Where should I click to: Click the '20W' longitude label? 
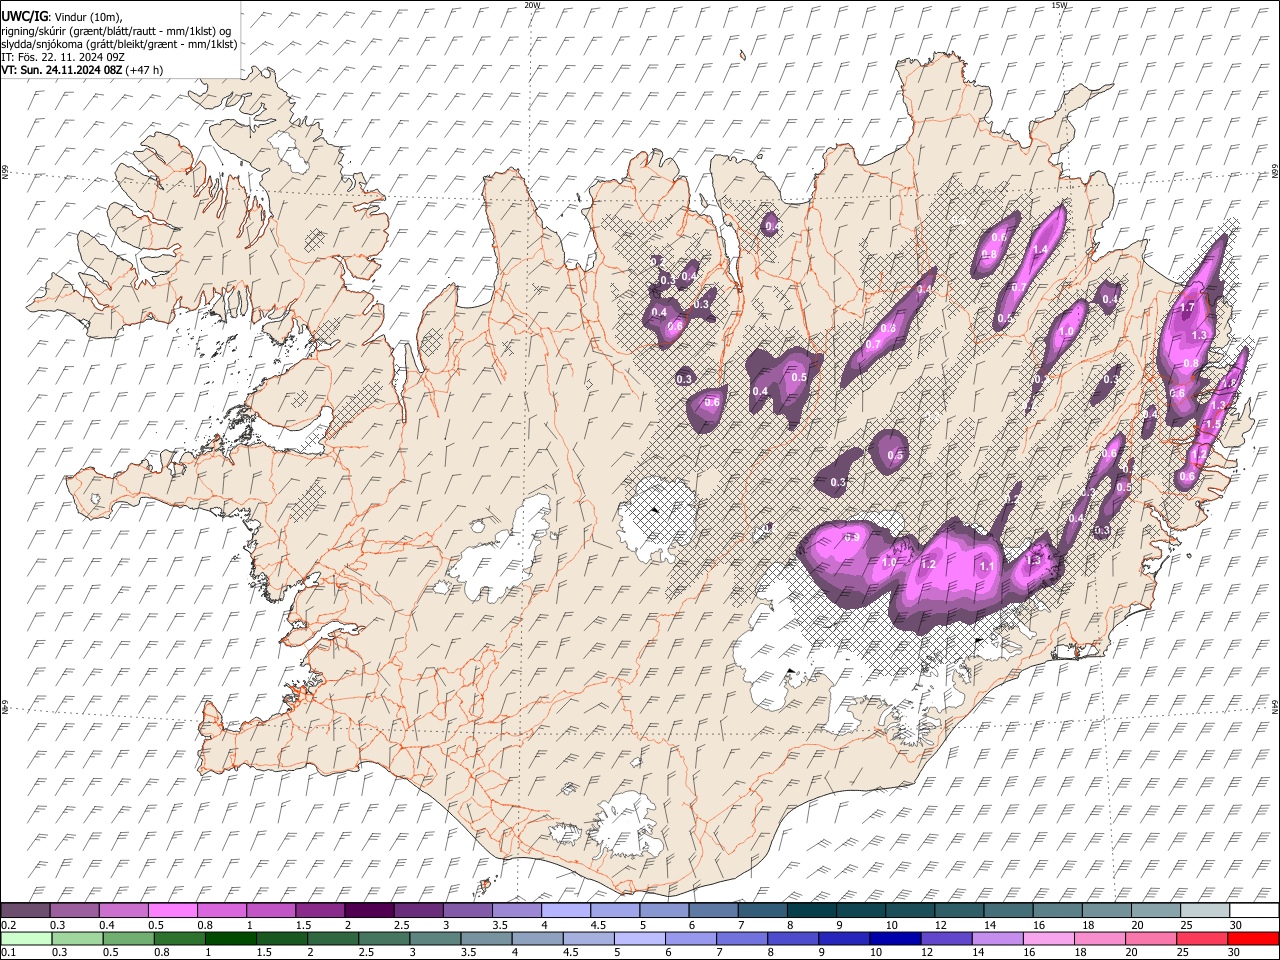(532, 5)
